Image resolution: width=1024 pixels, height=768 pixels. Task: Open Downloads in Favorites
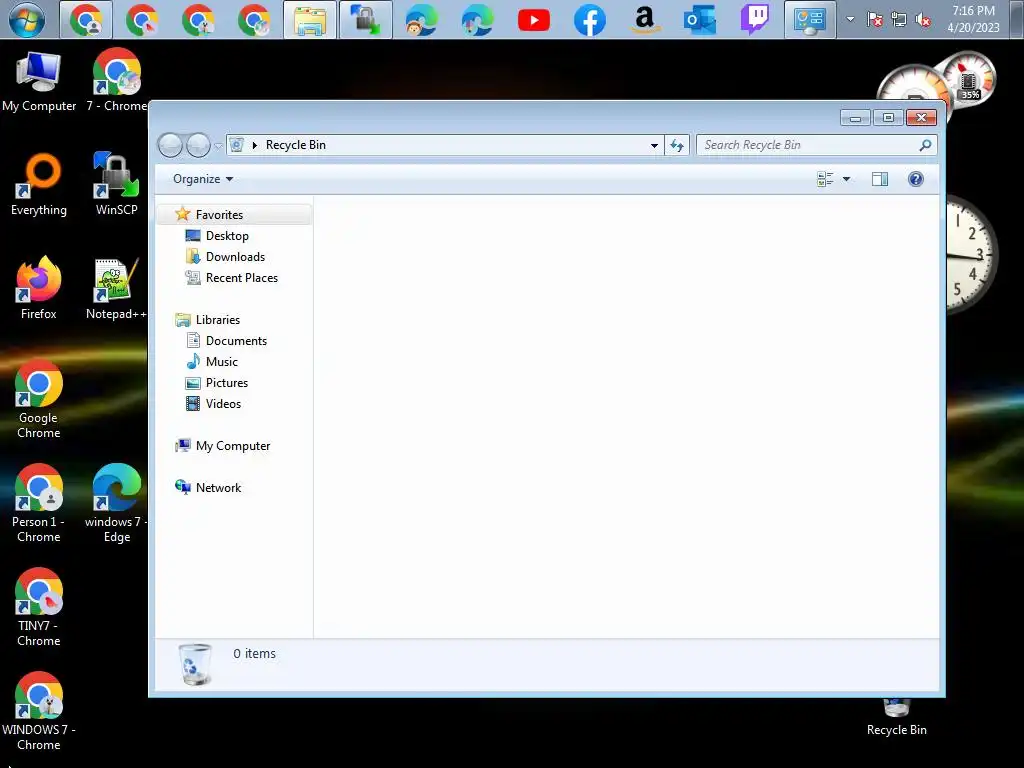point(234,257)
